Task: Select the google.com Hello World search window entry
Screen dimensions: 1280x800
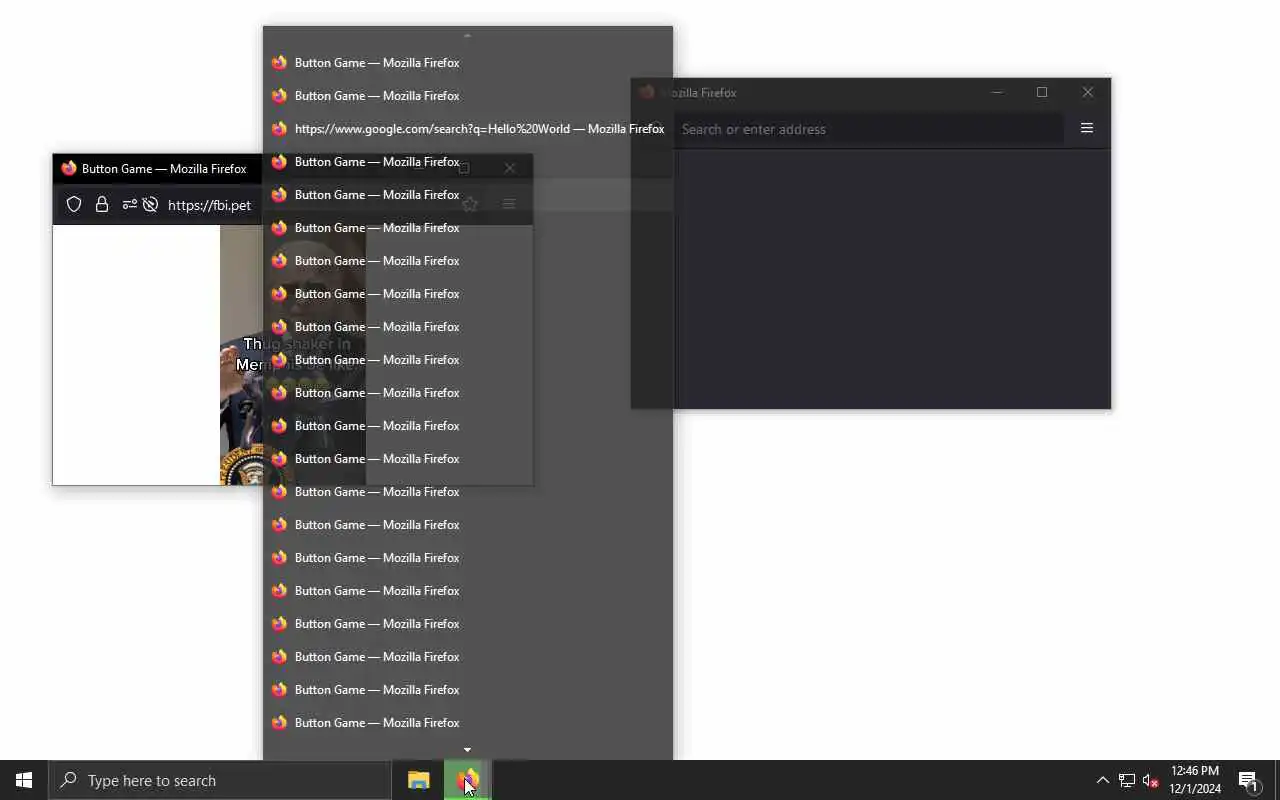Action: click(468, 129)
